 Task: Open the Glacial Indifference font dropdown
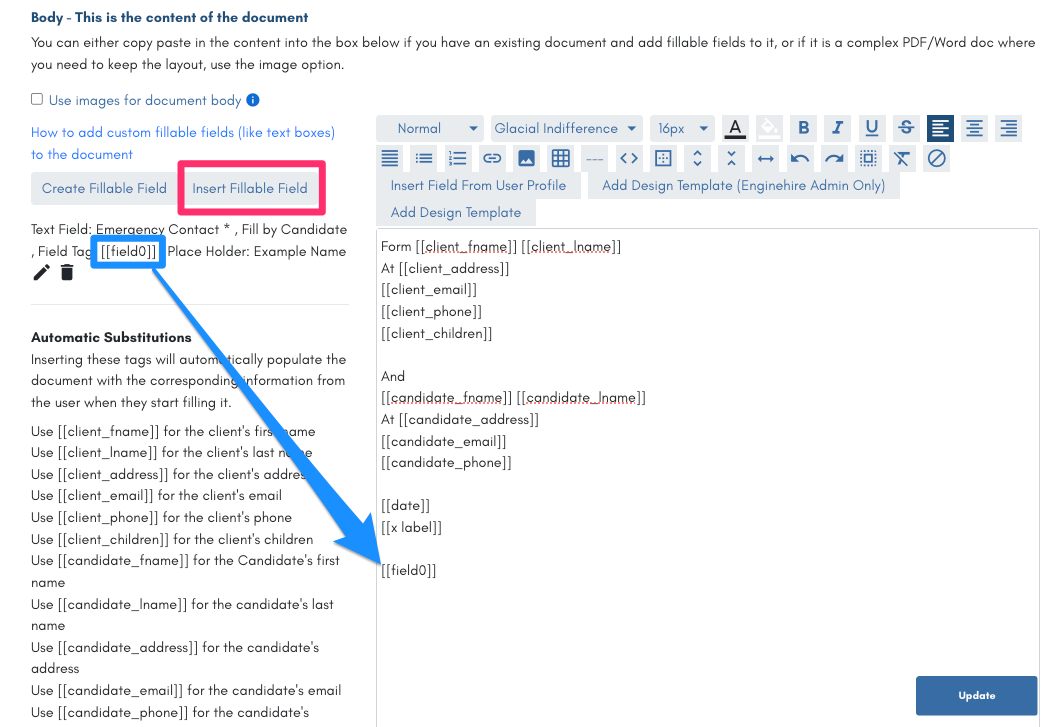point(566,128)
